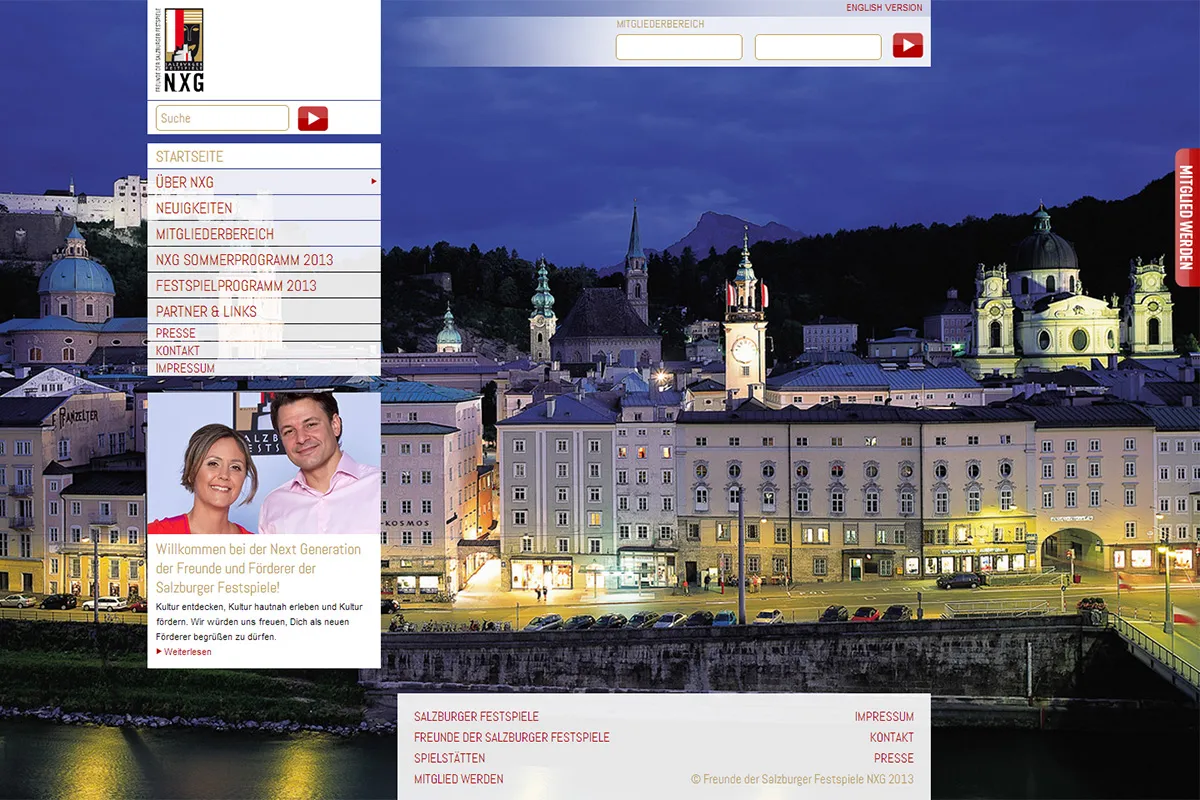Open Impressum in the sidebar menu
The height and width of the screenshot is (800, 1200).
(264, 368)
